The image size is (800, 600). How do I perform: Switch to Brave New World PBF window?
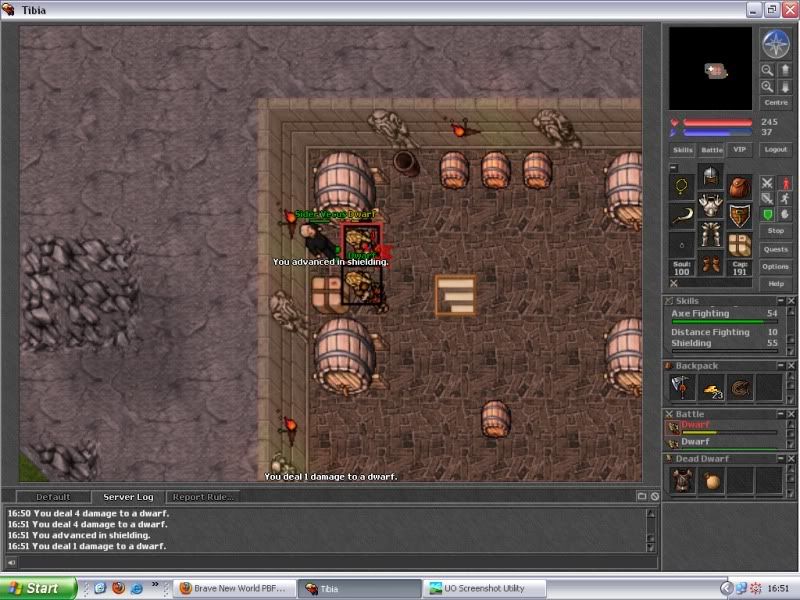[234, 588]
